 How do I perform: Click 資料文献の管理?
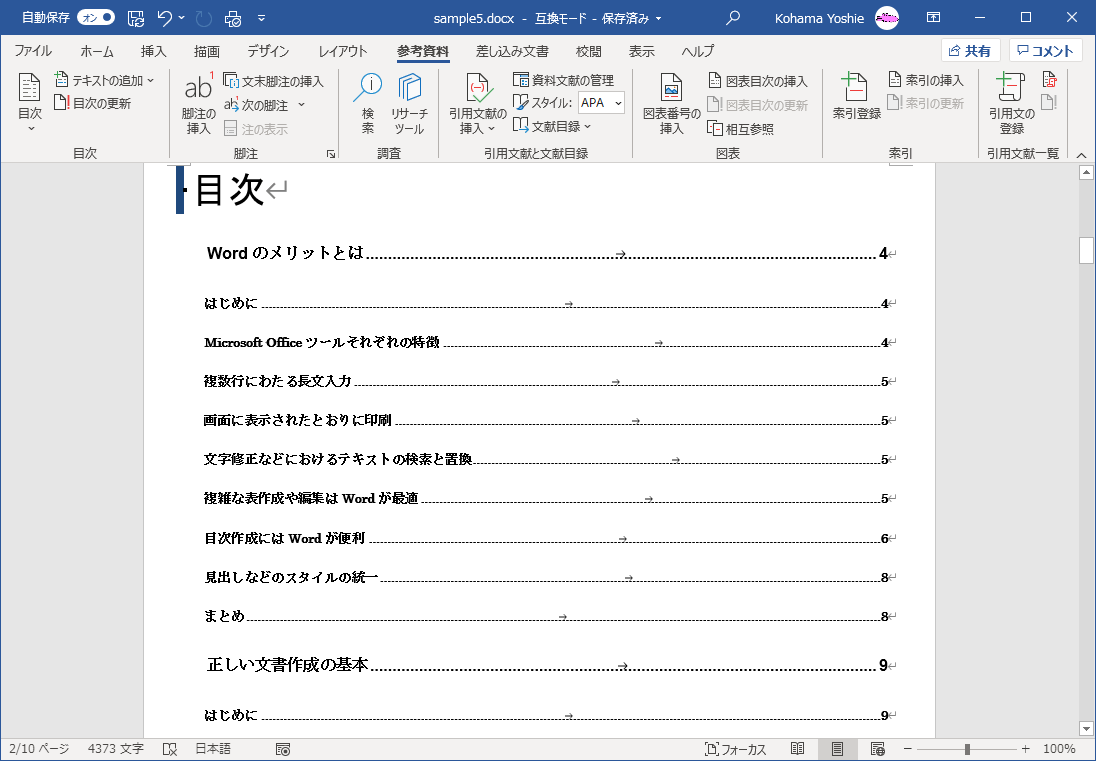tap(563, 80)
